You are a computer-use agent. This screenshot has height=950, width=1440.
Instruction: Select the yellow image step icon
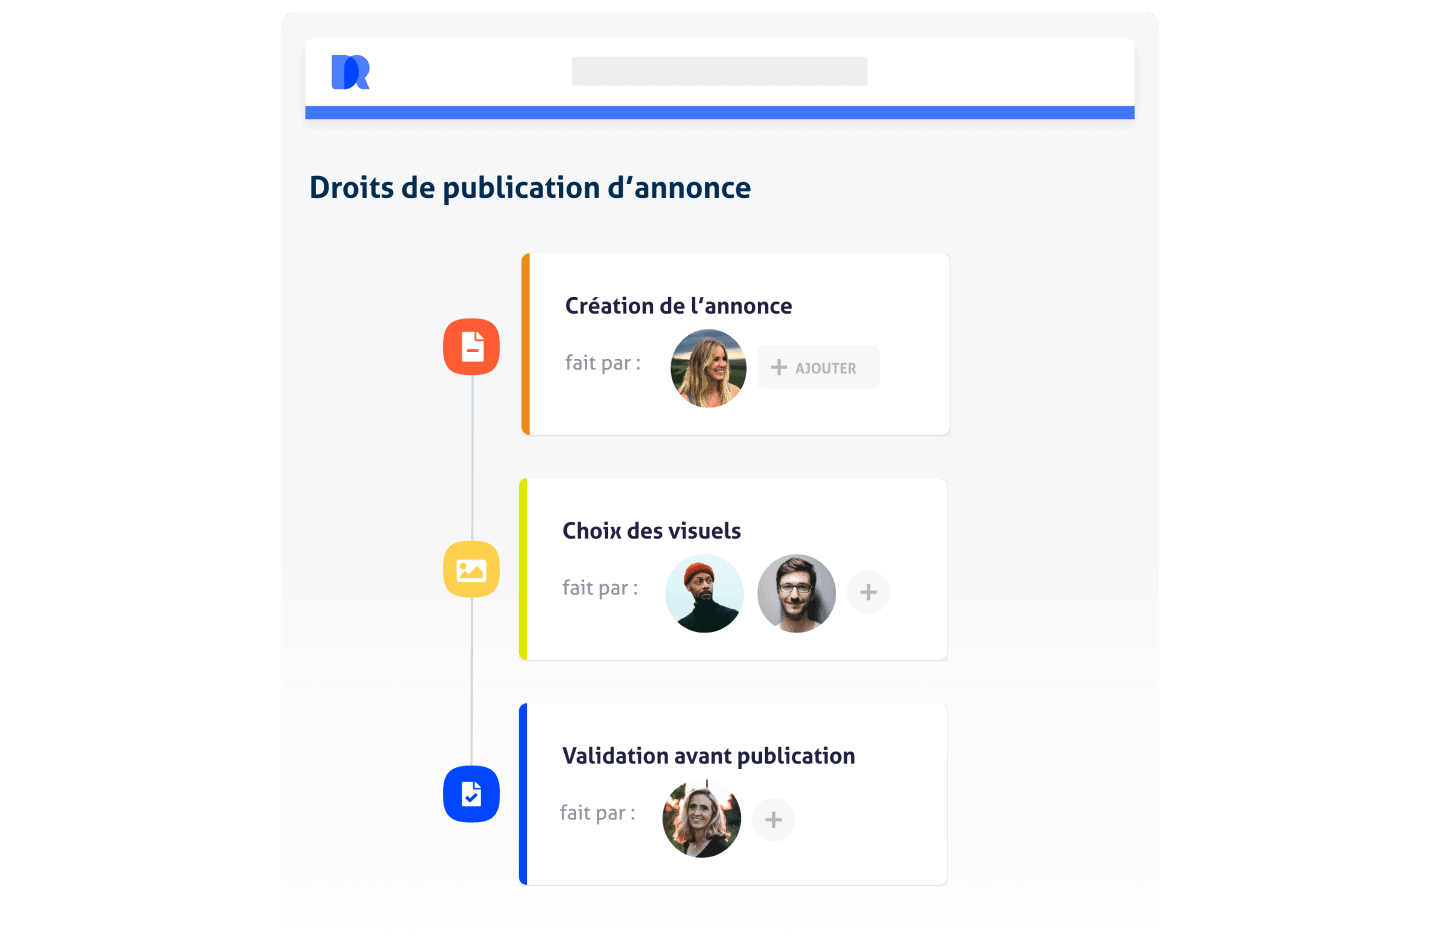click(471, 569)
